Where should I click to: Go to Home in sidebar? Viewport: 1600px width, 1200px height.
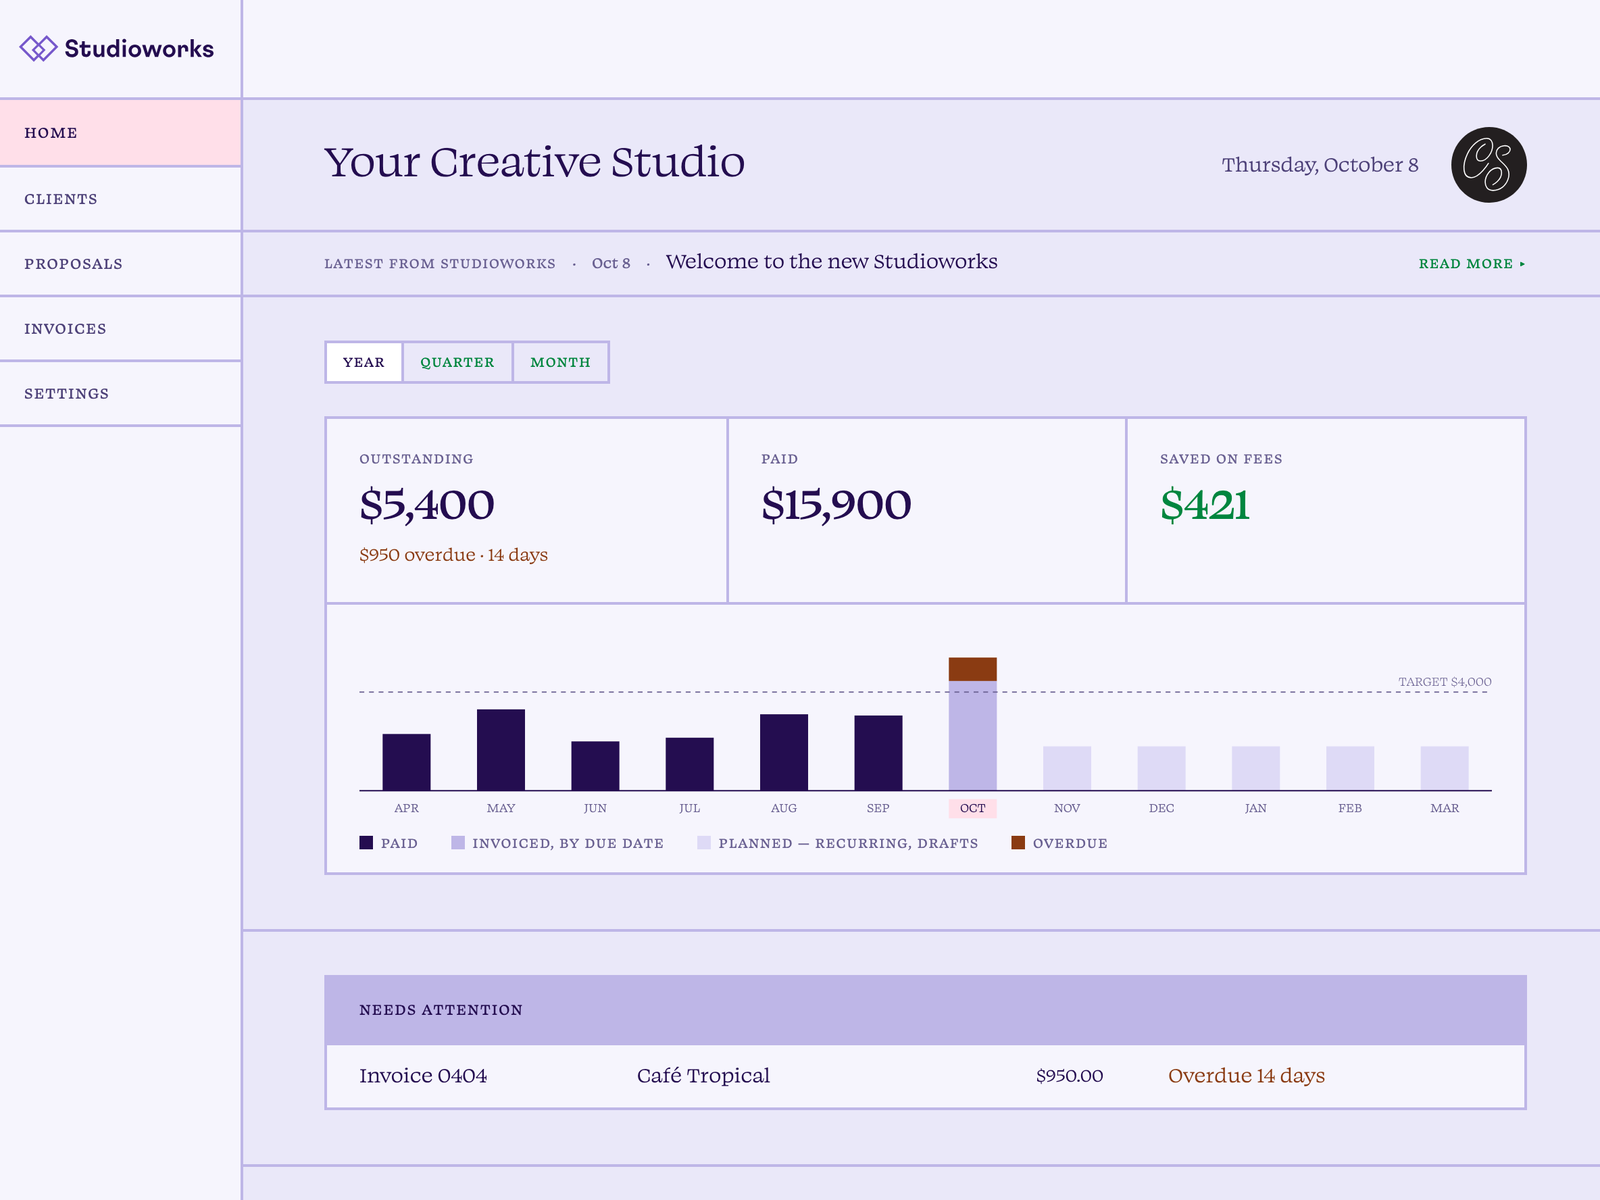[120, 133]
